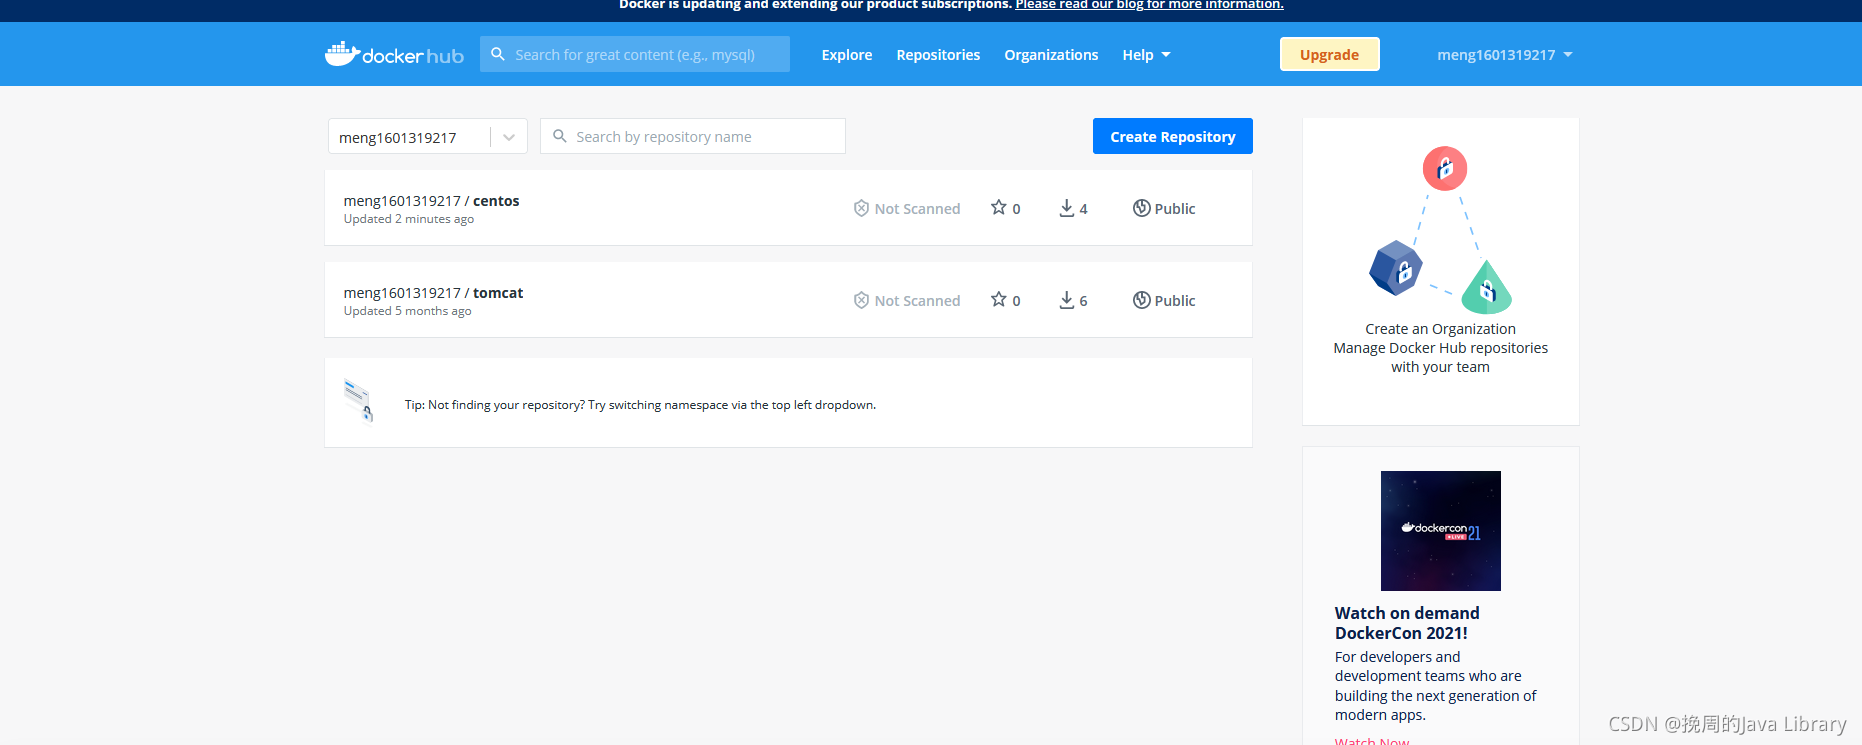Click Create an Organization text
This screenshot has height=745, width=1862.
(1440, 329)
